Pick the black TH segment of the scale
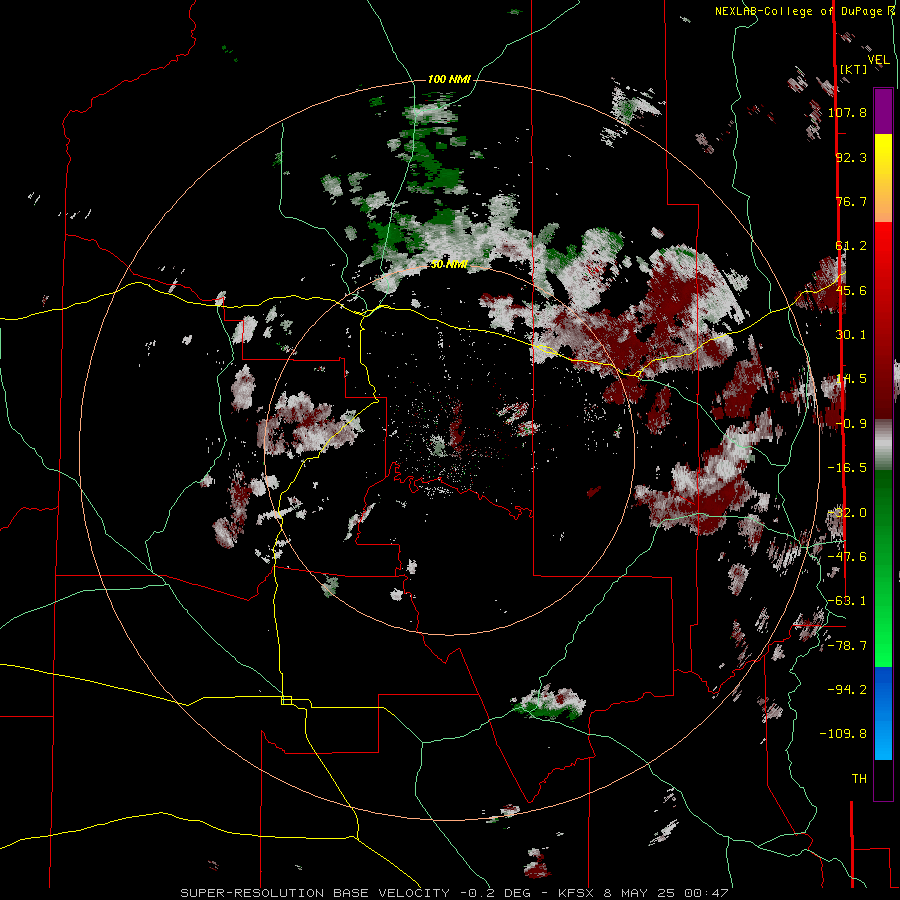Screen dimensions: 900x900 click(883, 780)
